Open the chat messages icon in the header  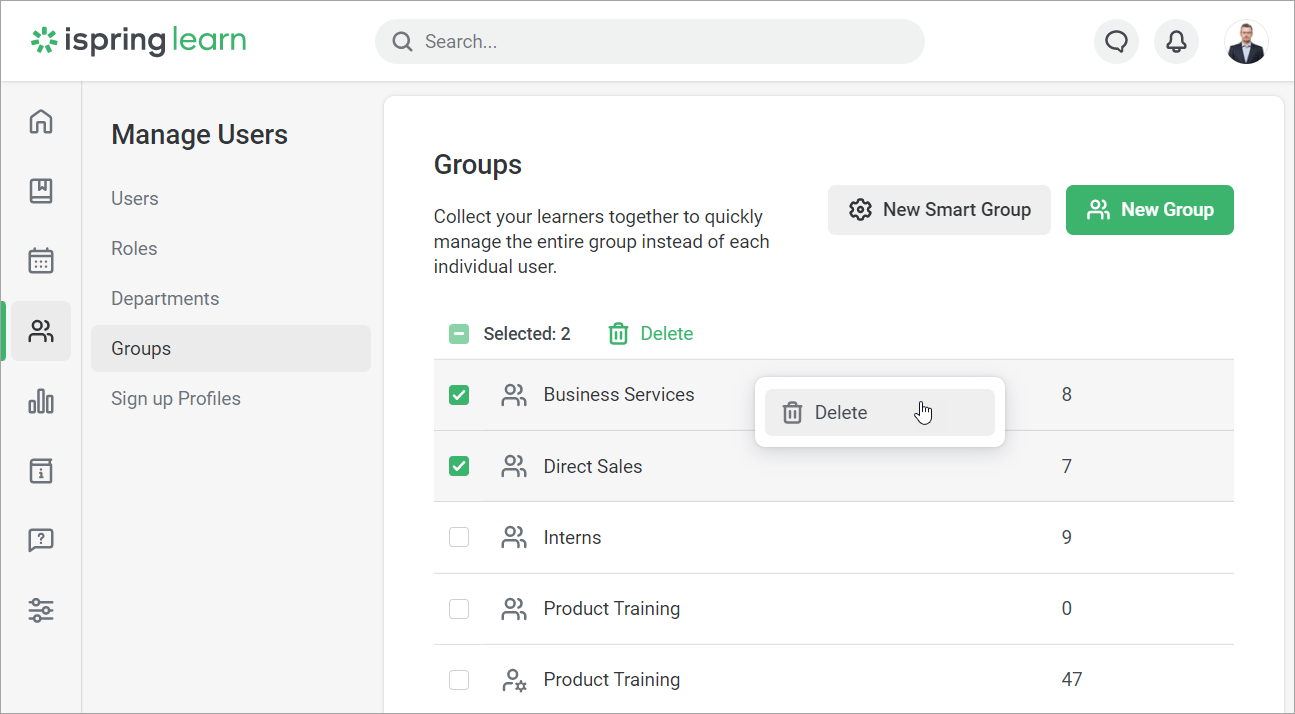(1117, 42)
